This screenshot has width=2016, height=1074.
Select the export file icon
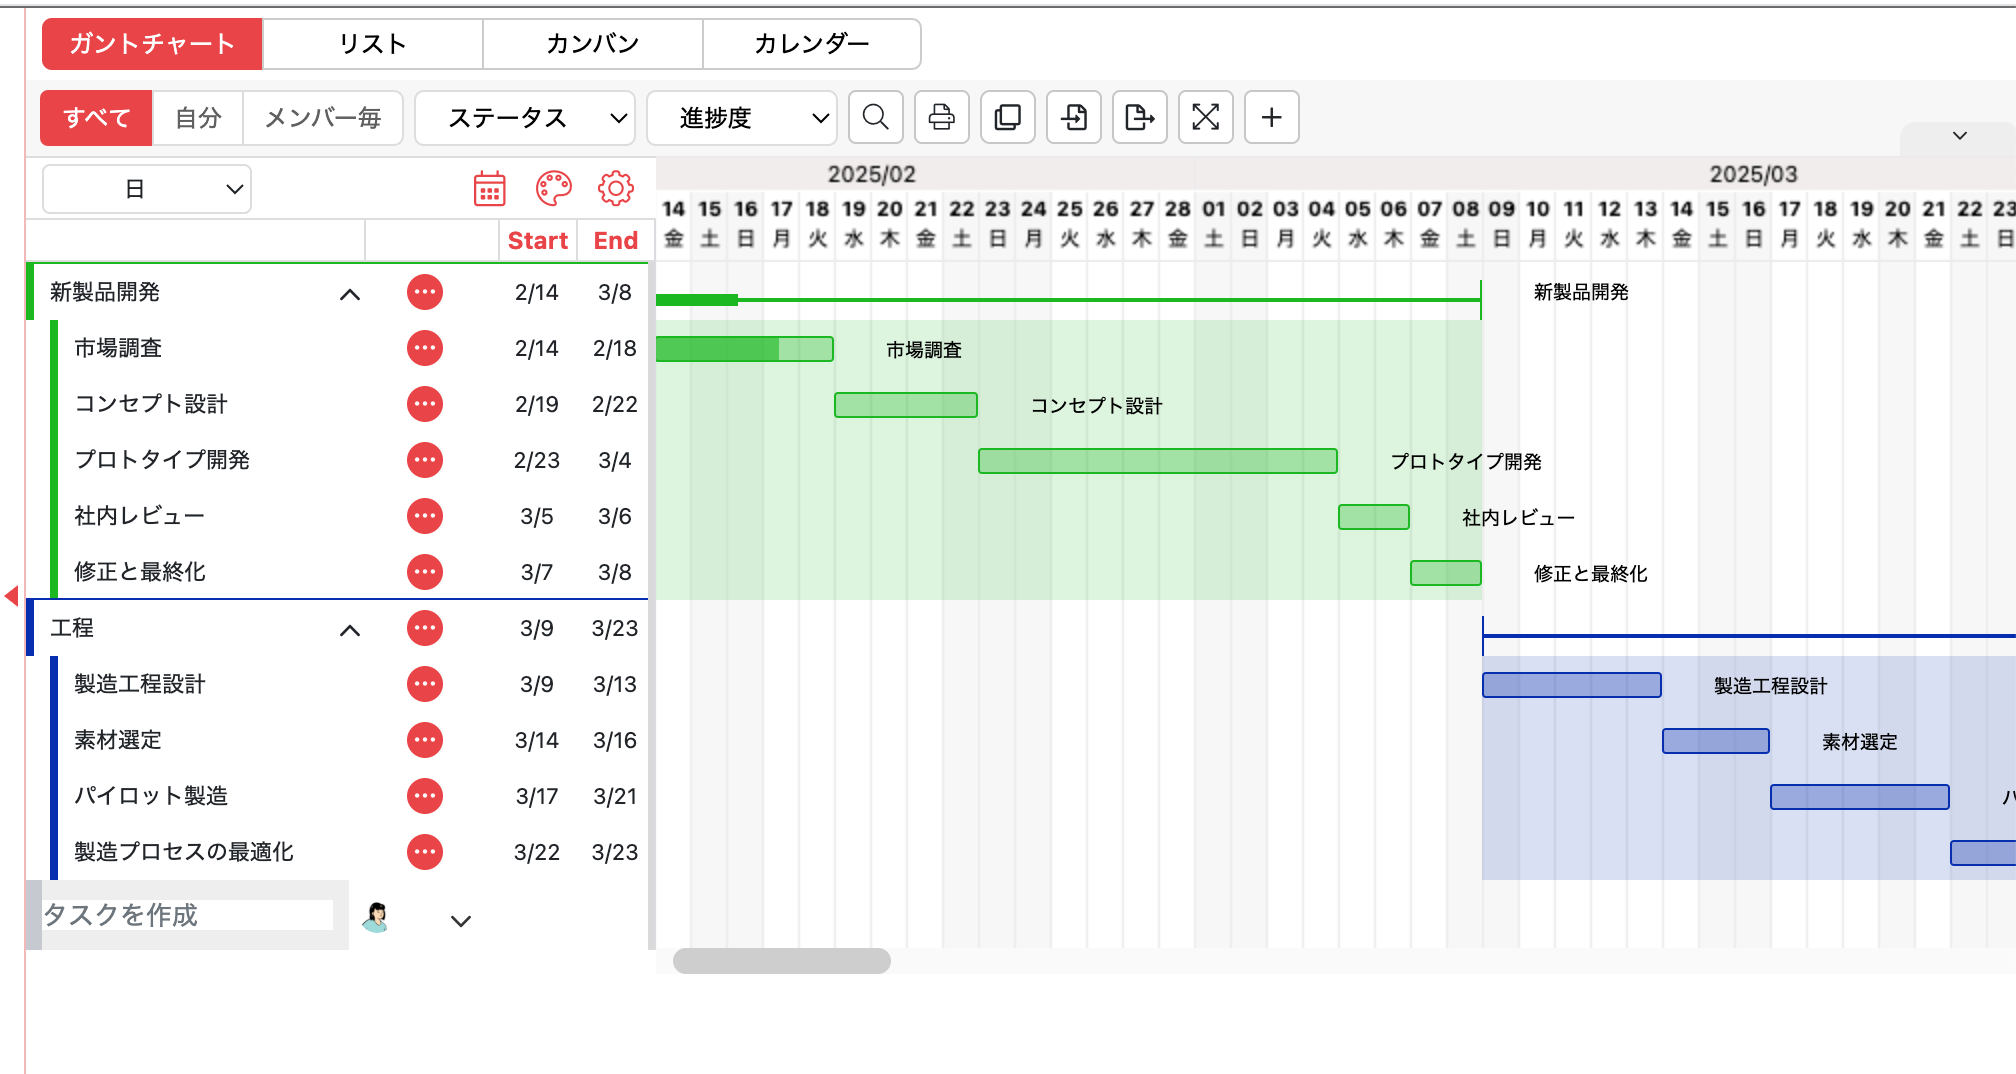(x=1139, y=117)
